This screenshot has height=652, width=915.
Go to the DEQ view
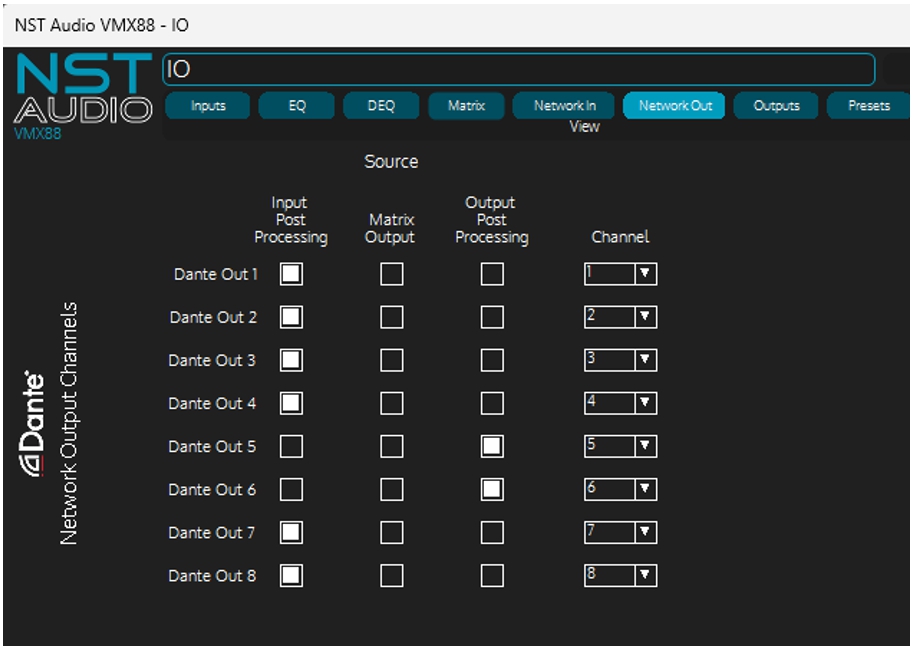[x=381, y=106]
